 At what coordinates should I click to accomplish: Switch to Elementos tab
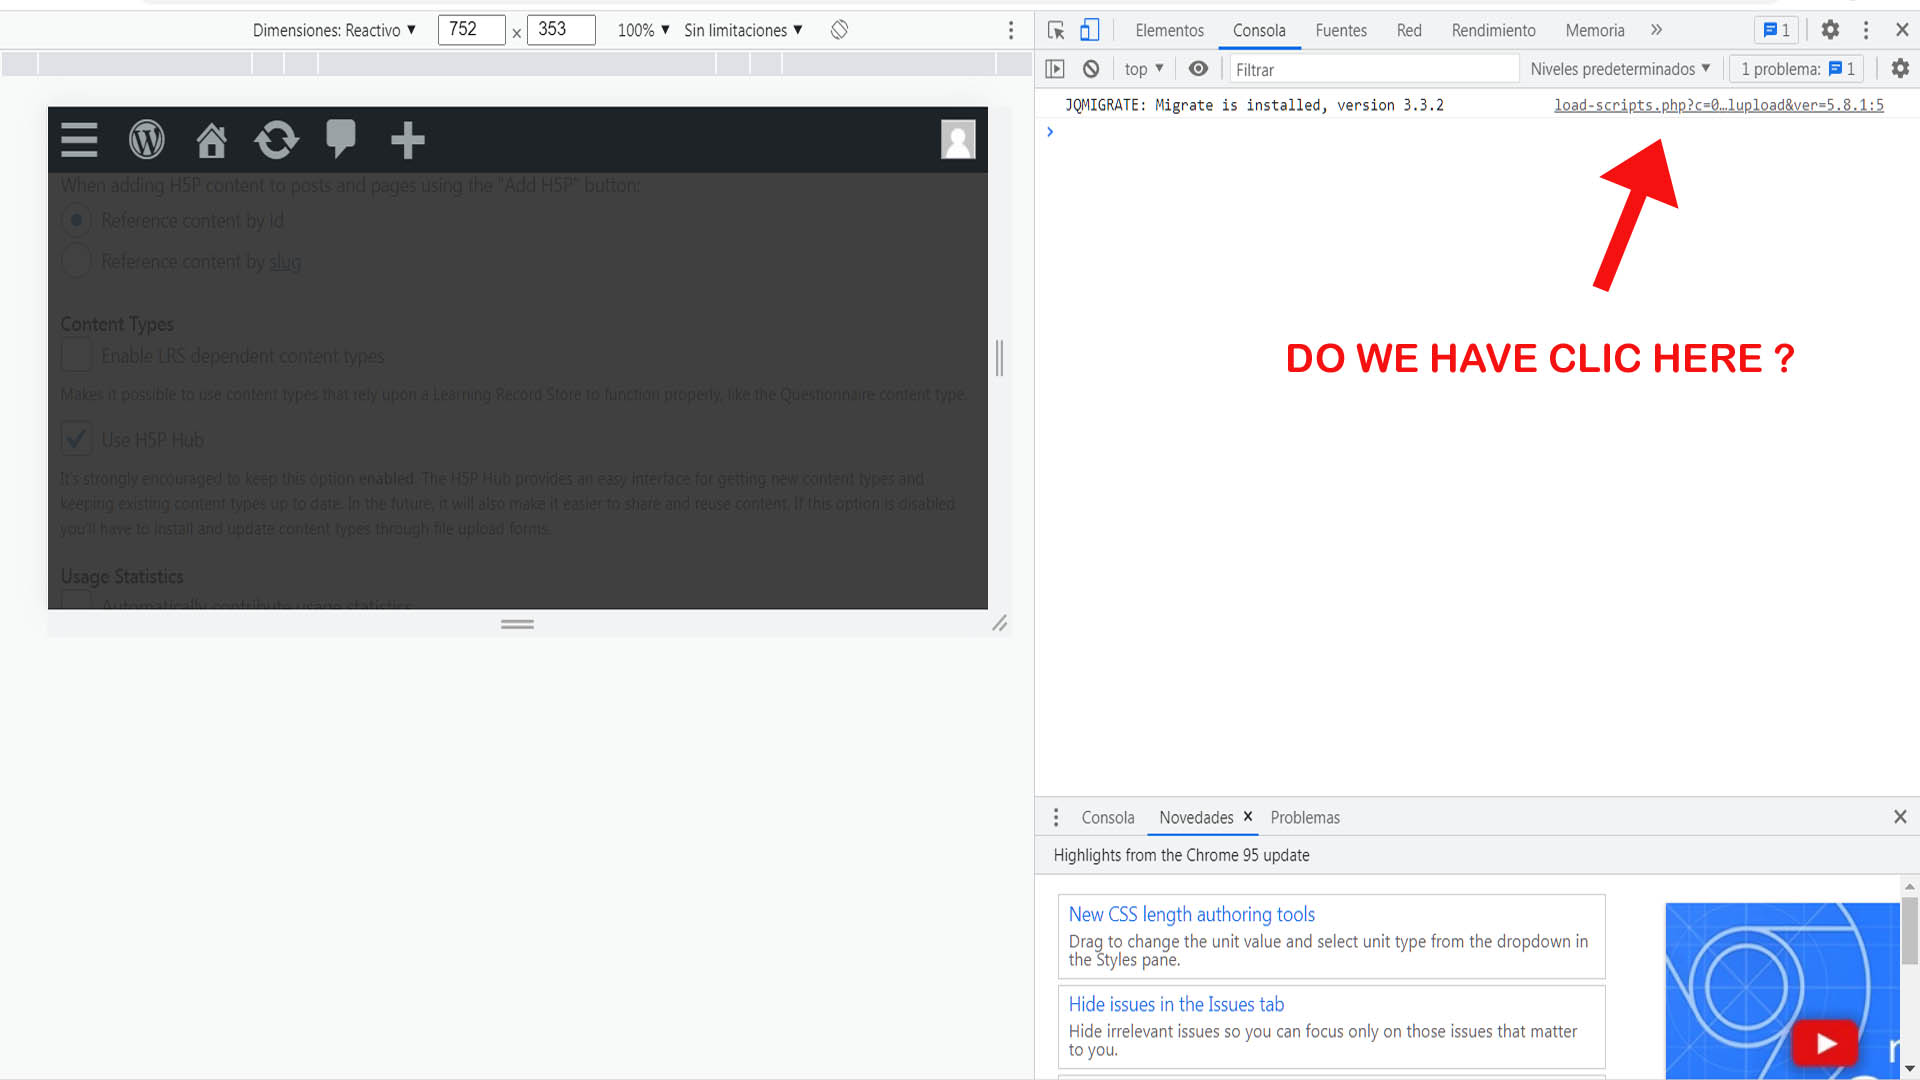coord(1169,30)
